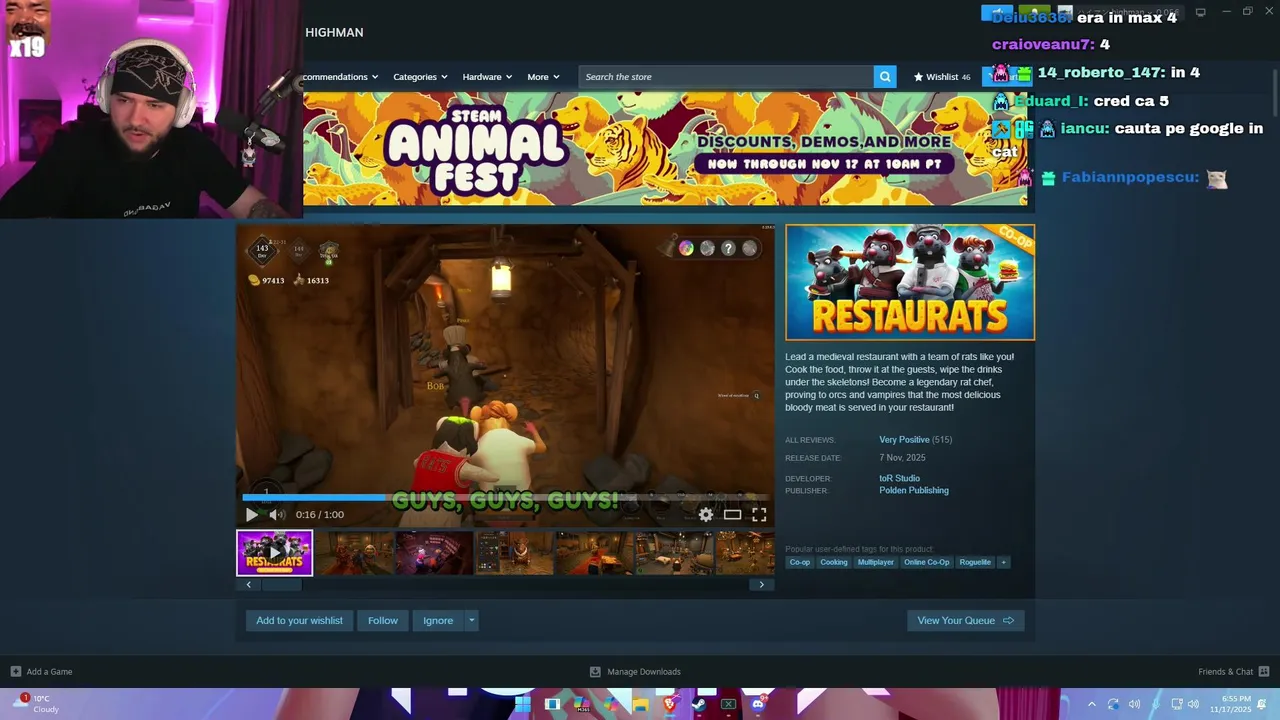Viewport: 1280px width, 720px height.
Task: Mute the trailer volume speaker icon
Action: pos(276,514)
